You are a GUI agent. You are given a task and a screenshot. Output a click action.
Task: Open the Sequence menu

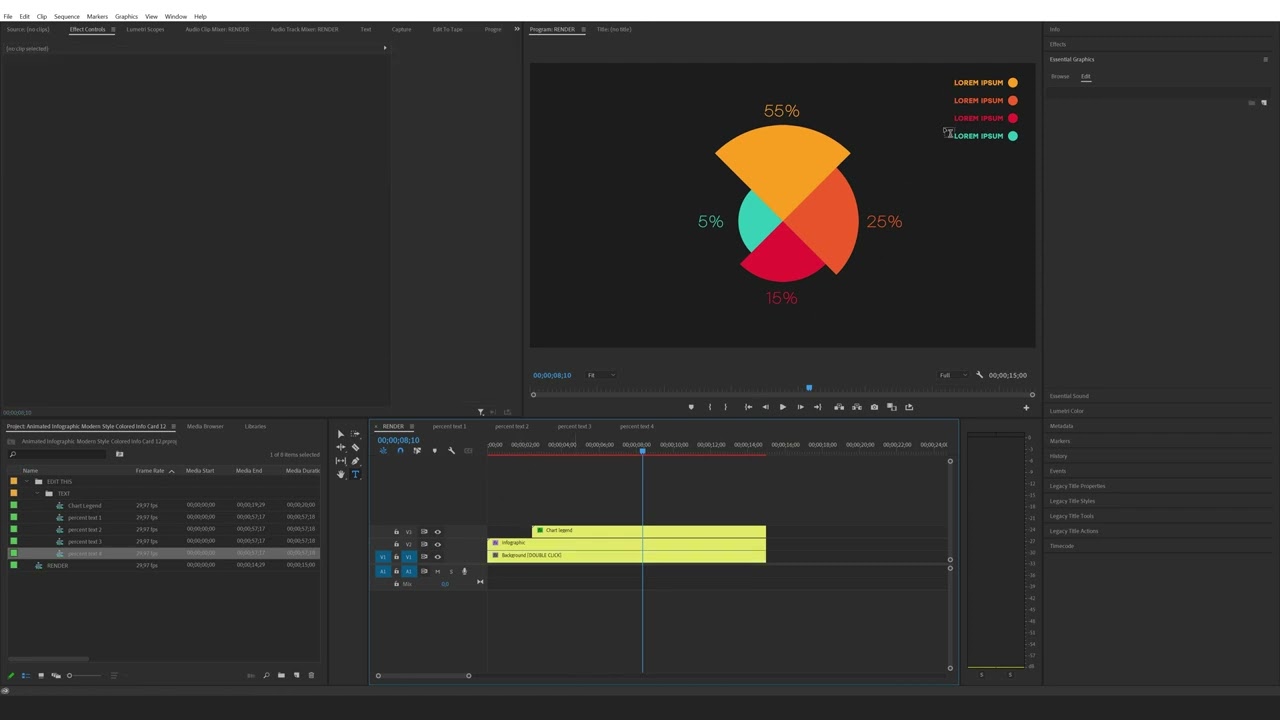click(67, 16)
